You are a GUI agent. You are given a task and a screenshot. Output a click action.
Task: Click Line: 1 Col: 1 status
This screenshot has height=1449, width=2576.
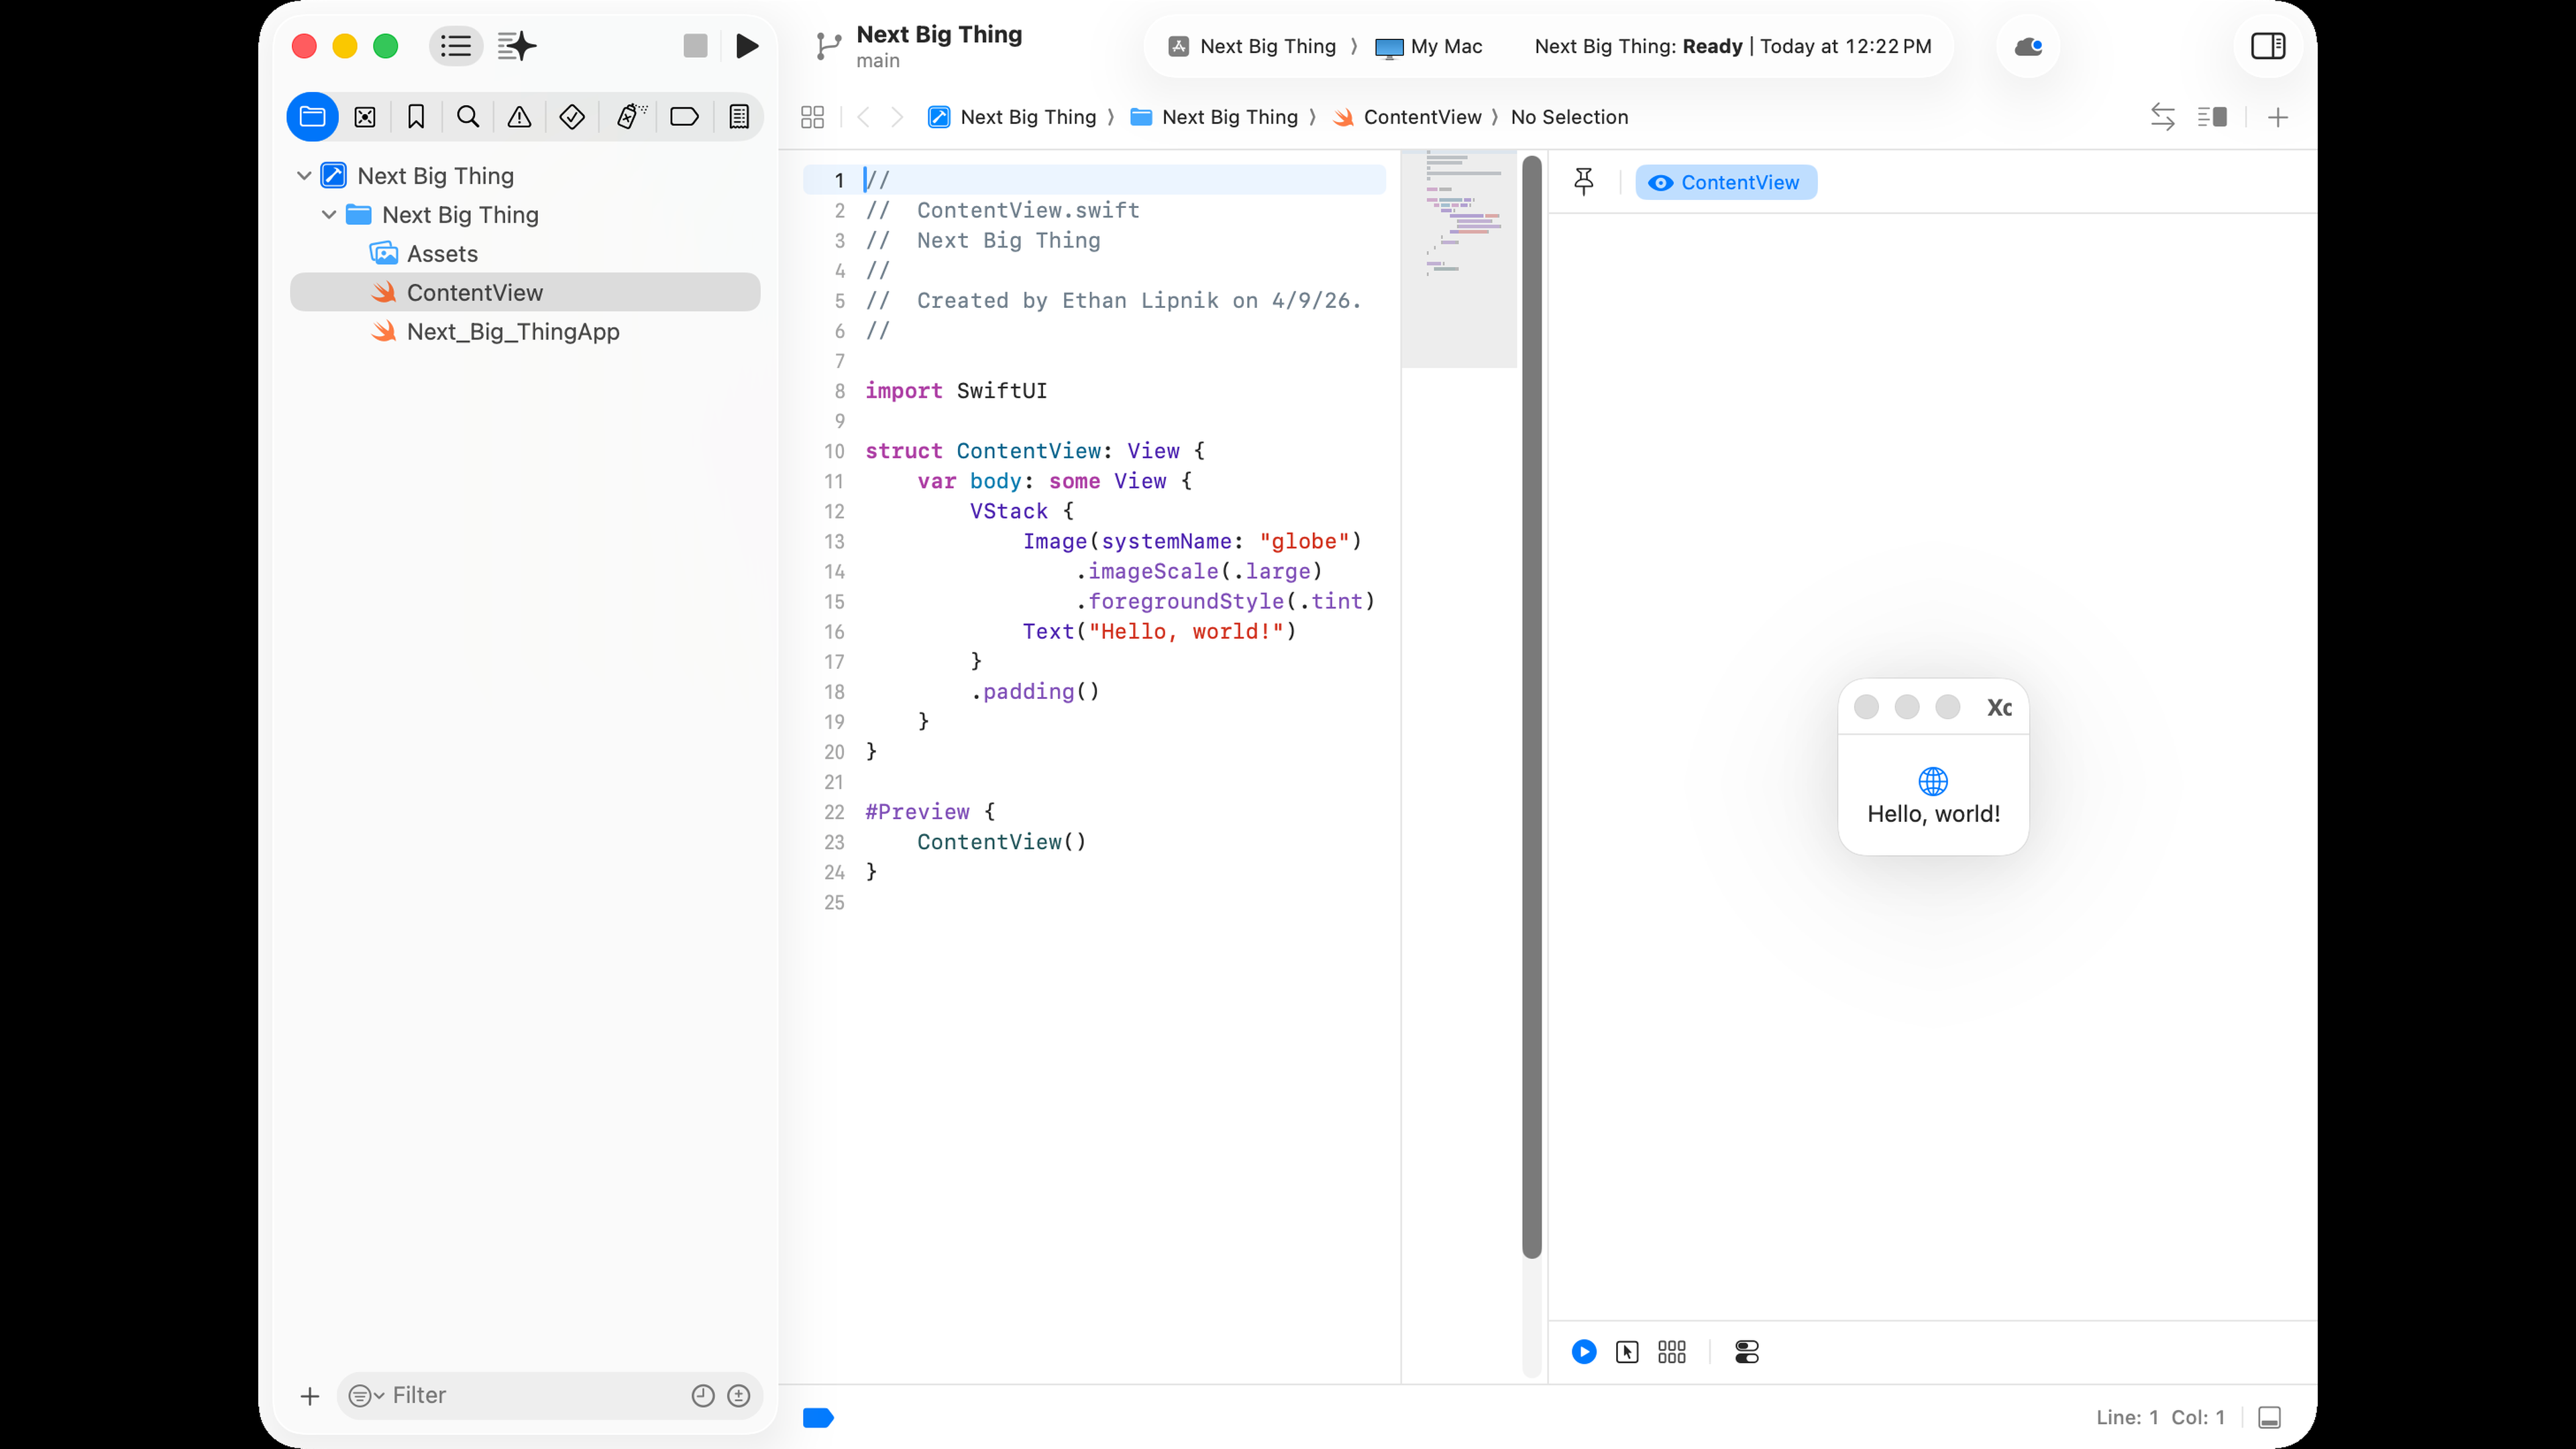tap(2160, 1417)
